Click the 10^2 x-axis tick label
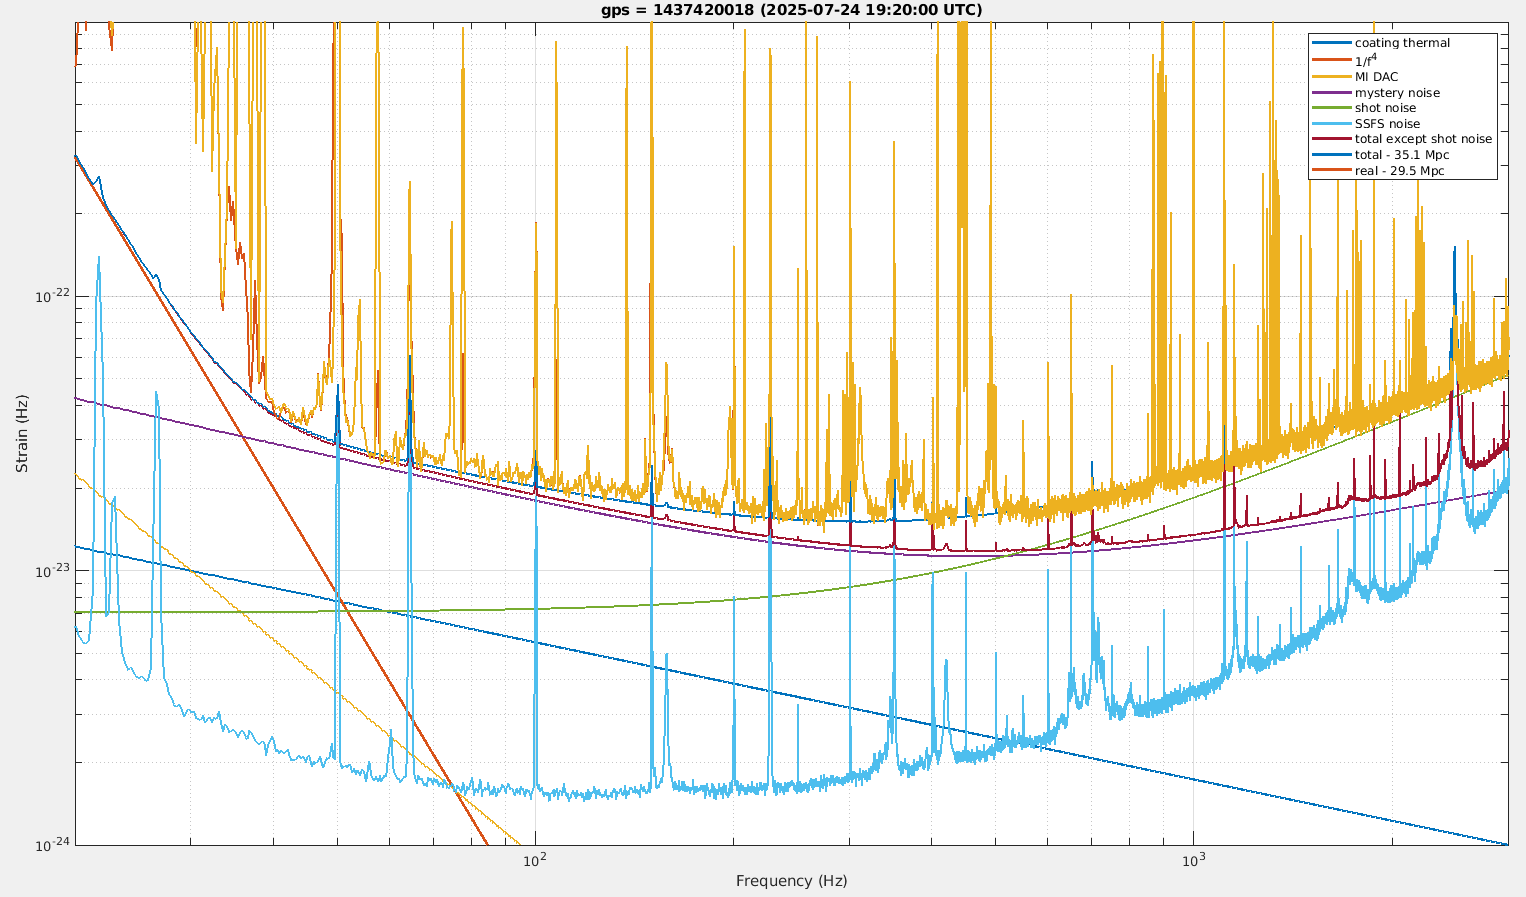1526x897 pixels. 536,859
